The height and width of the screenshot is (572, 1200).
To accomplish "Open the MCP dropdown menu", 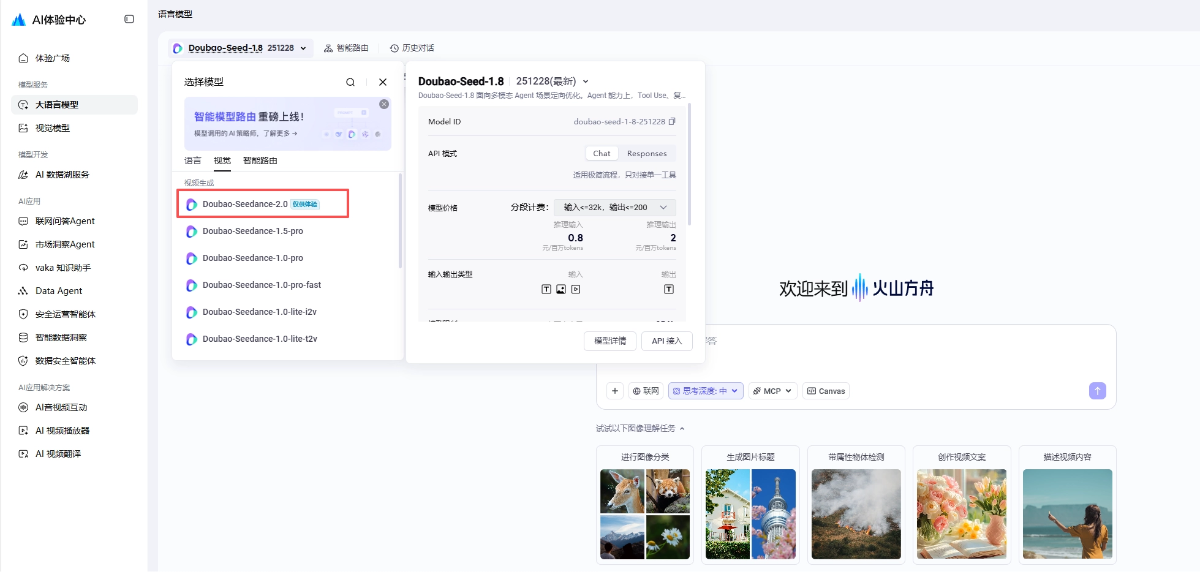I will (773, 391).
